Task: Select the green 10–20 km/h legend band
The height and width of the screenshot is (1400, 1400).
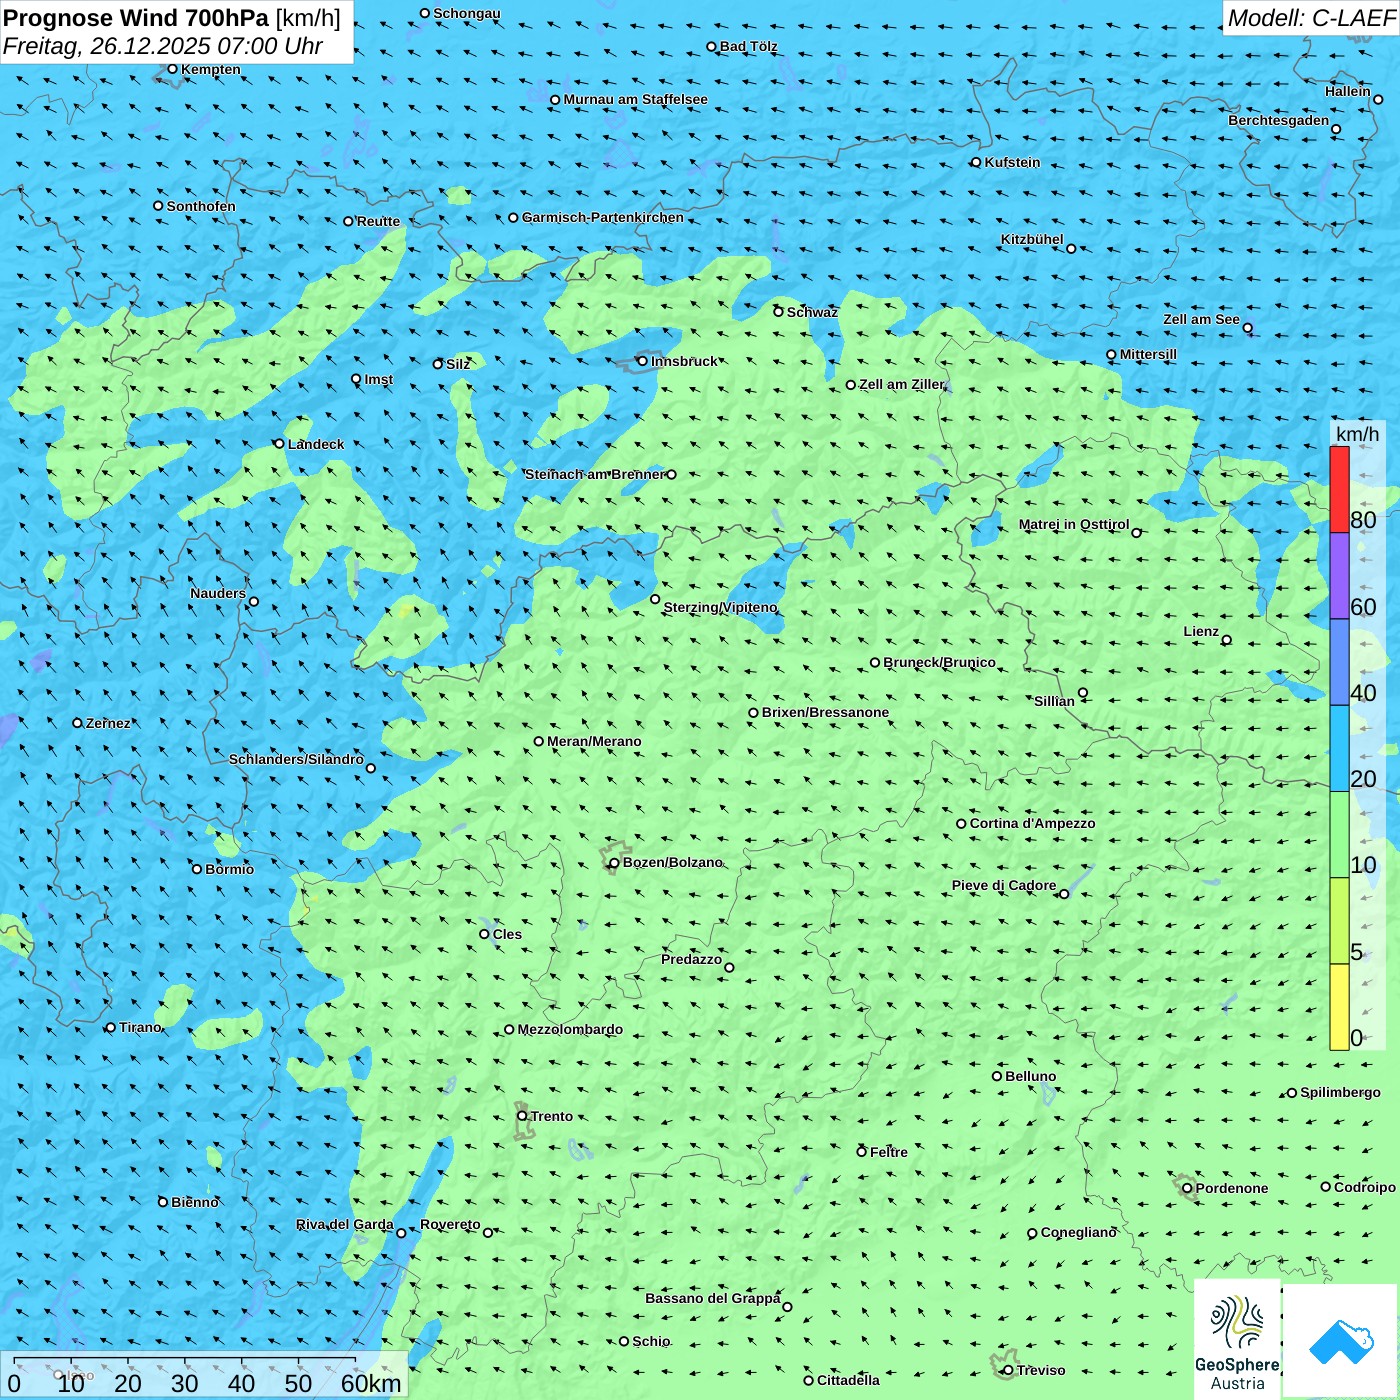Action: [1339, 835]
